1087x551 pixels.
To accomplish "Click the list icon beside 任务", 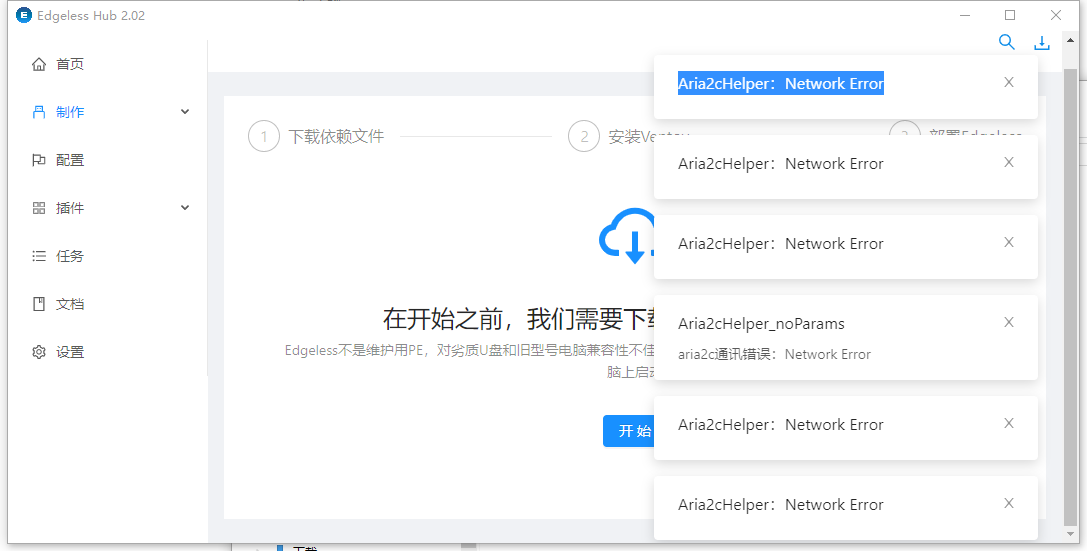I will pos(39,256).
